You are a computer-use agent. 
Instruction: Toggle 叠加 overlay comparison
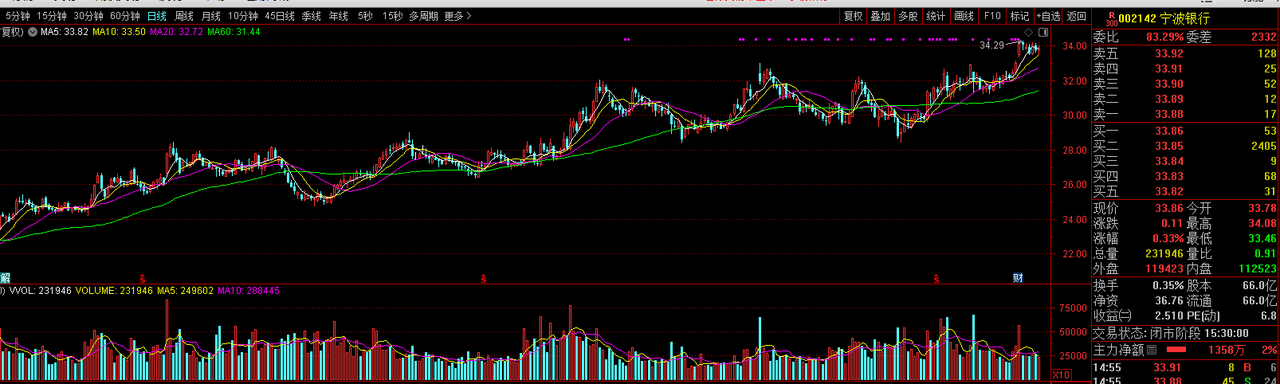coord(880,16)
